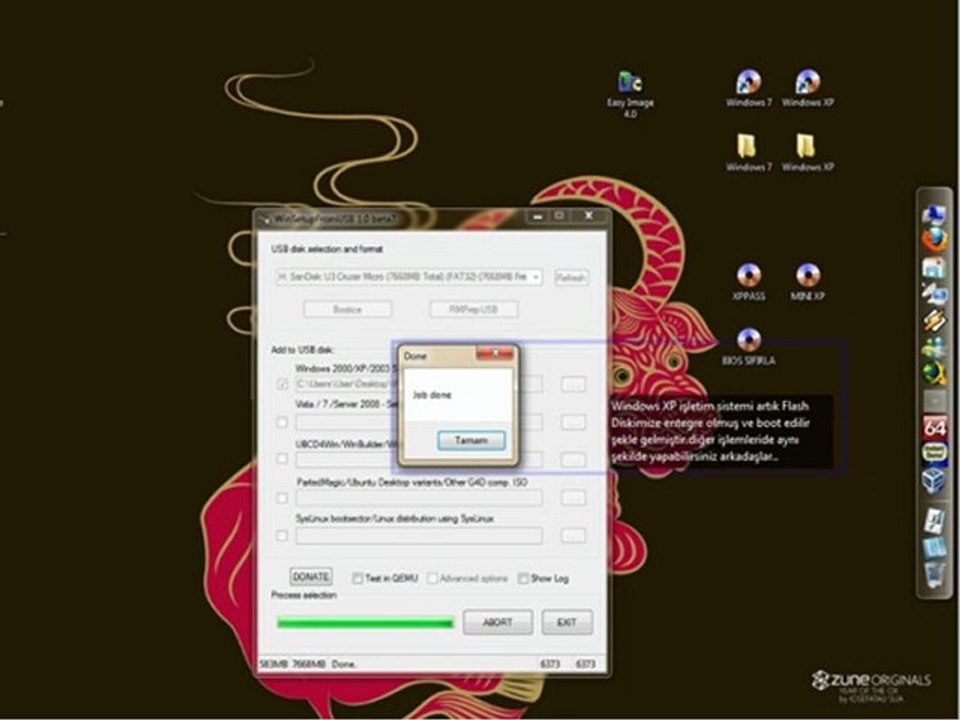Click the '7668MB' status bar value
Image resolution: width=960 pixels, height=720 pixels.
[309, 664]
